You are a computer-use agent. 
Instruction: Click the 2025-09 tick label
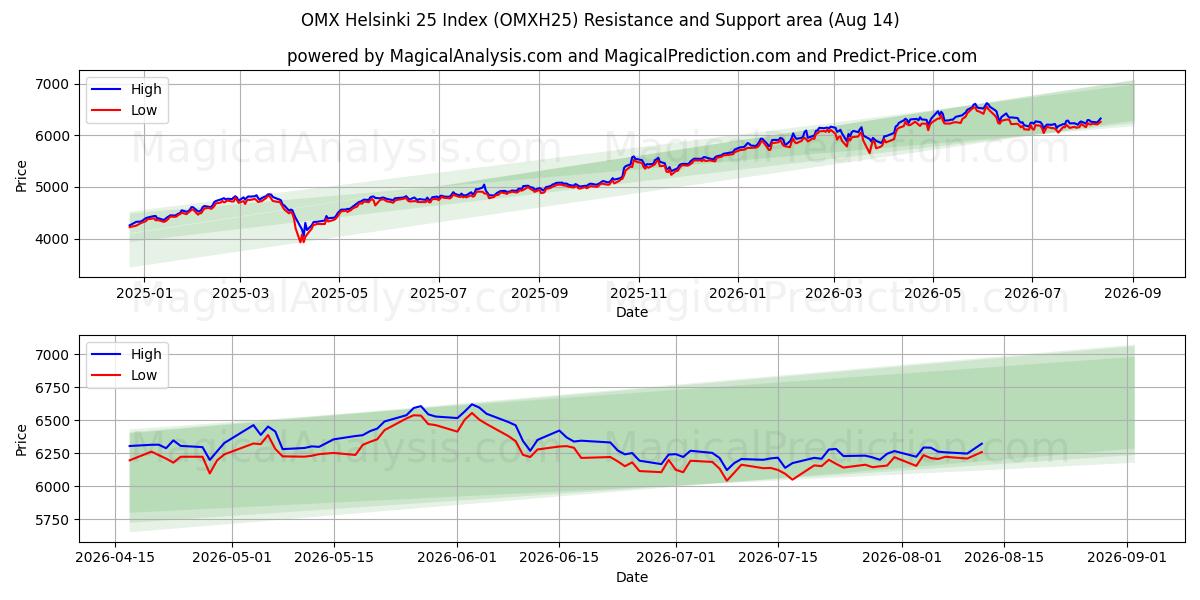(540, 293)
